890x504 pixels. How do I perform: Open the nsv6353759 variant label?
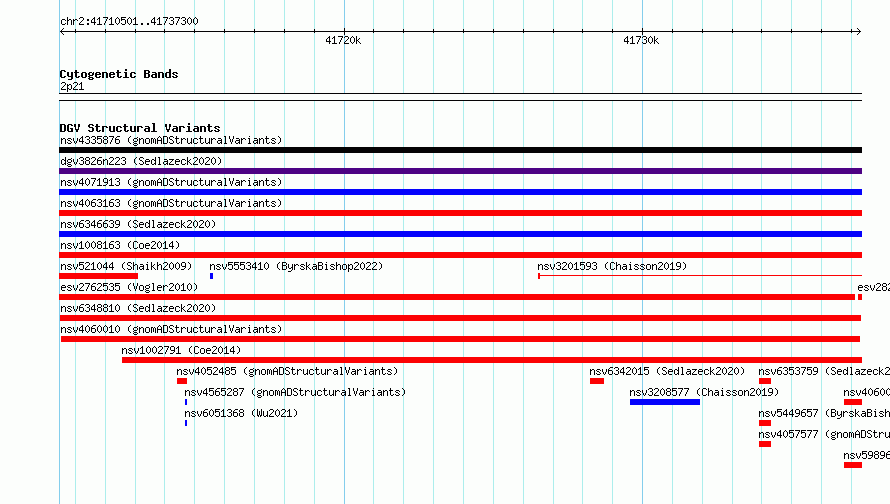[x=824, y=371]
